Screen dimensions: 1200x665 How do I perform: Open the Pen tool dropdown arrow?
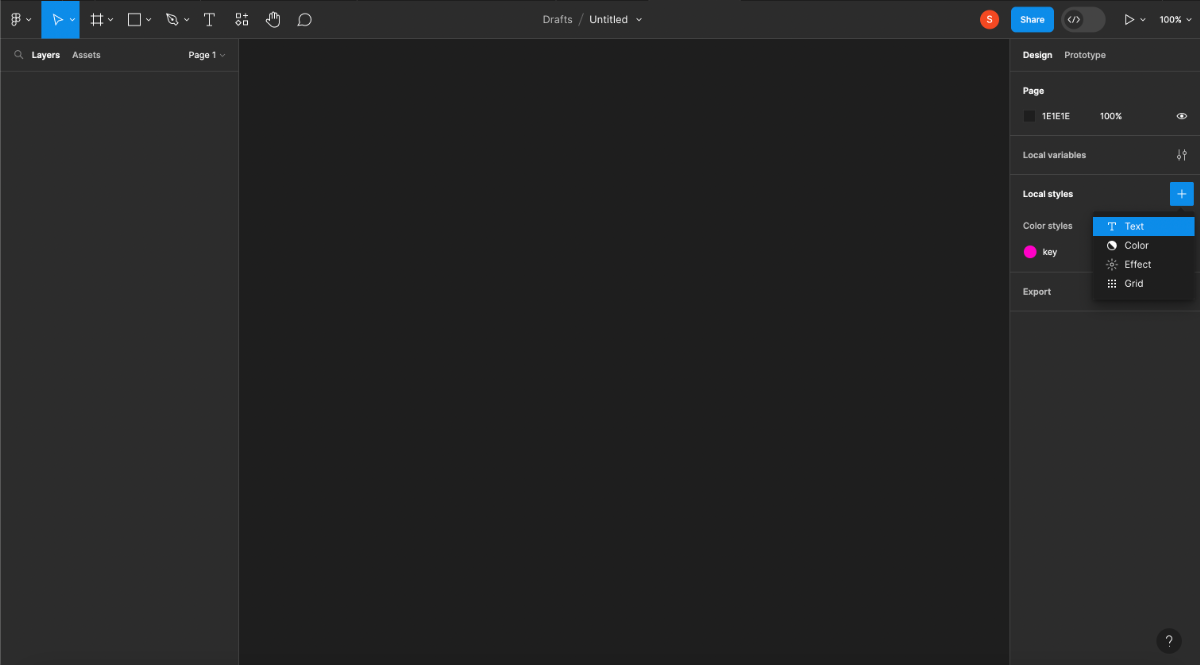pos(186,20)
